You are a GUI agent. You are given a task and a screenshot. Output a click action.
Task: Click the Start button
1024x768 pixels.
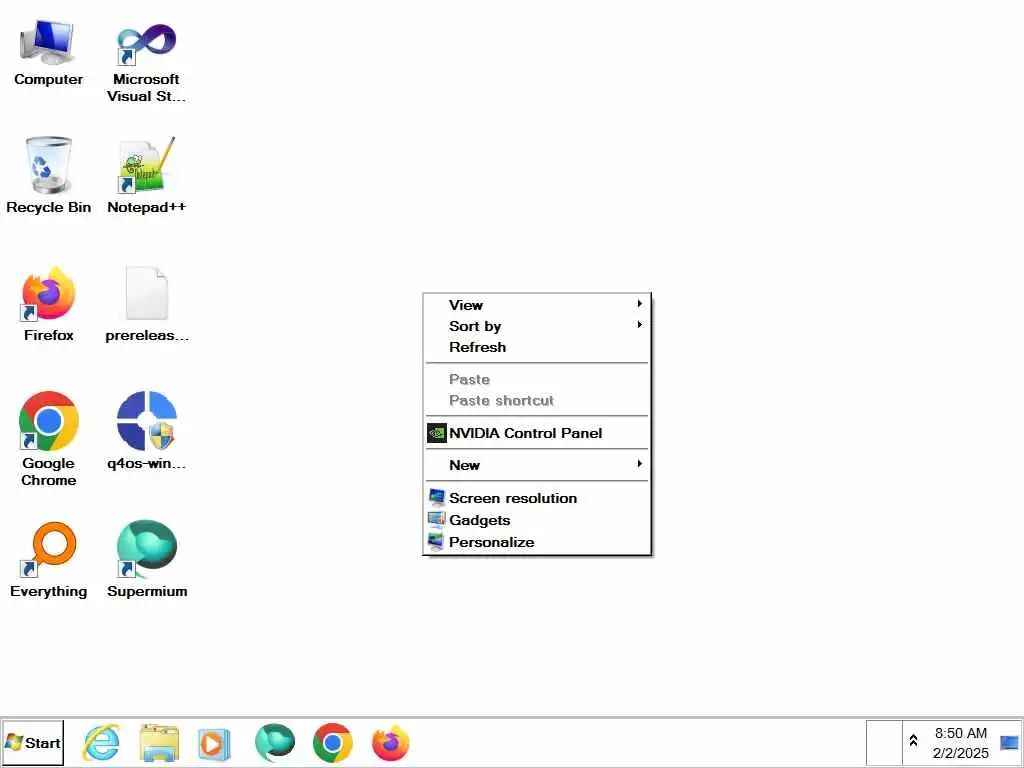click(33, 743)
